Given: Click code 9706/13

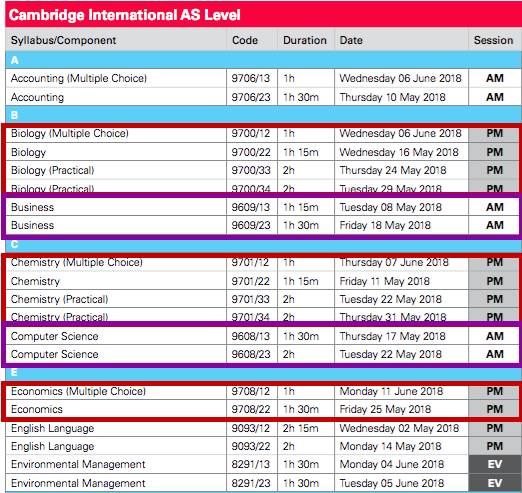Looking at the screenshot, I should pyautogui.click(x=251, y=78).
